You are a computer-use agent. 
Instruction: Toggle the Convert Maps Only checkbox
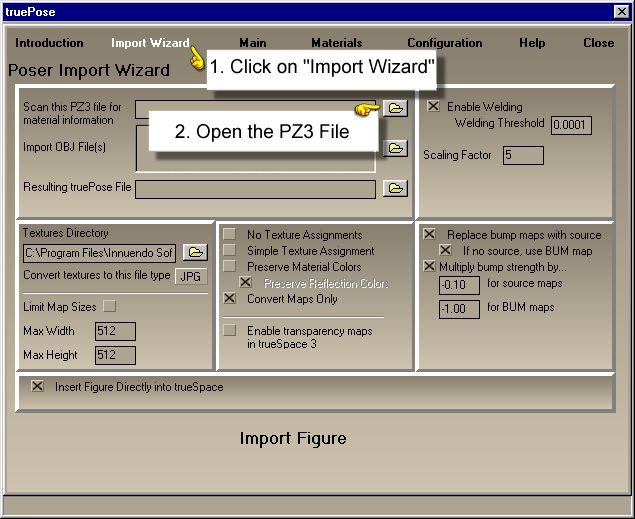229,299
